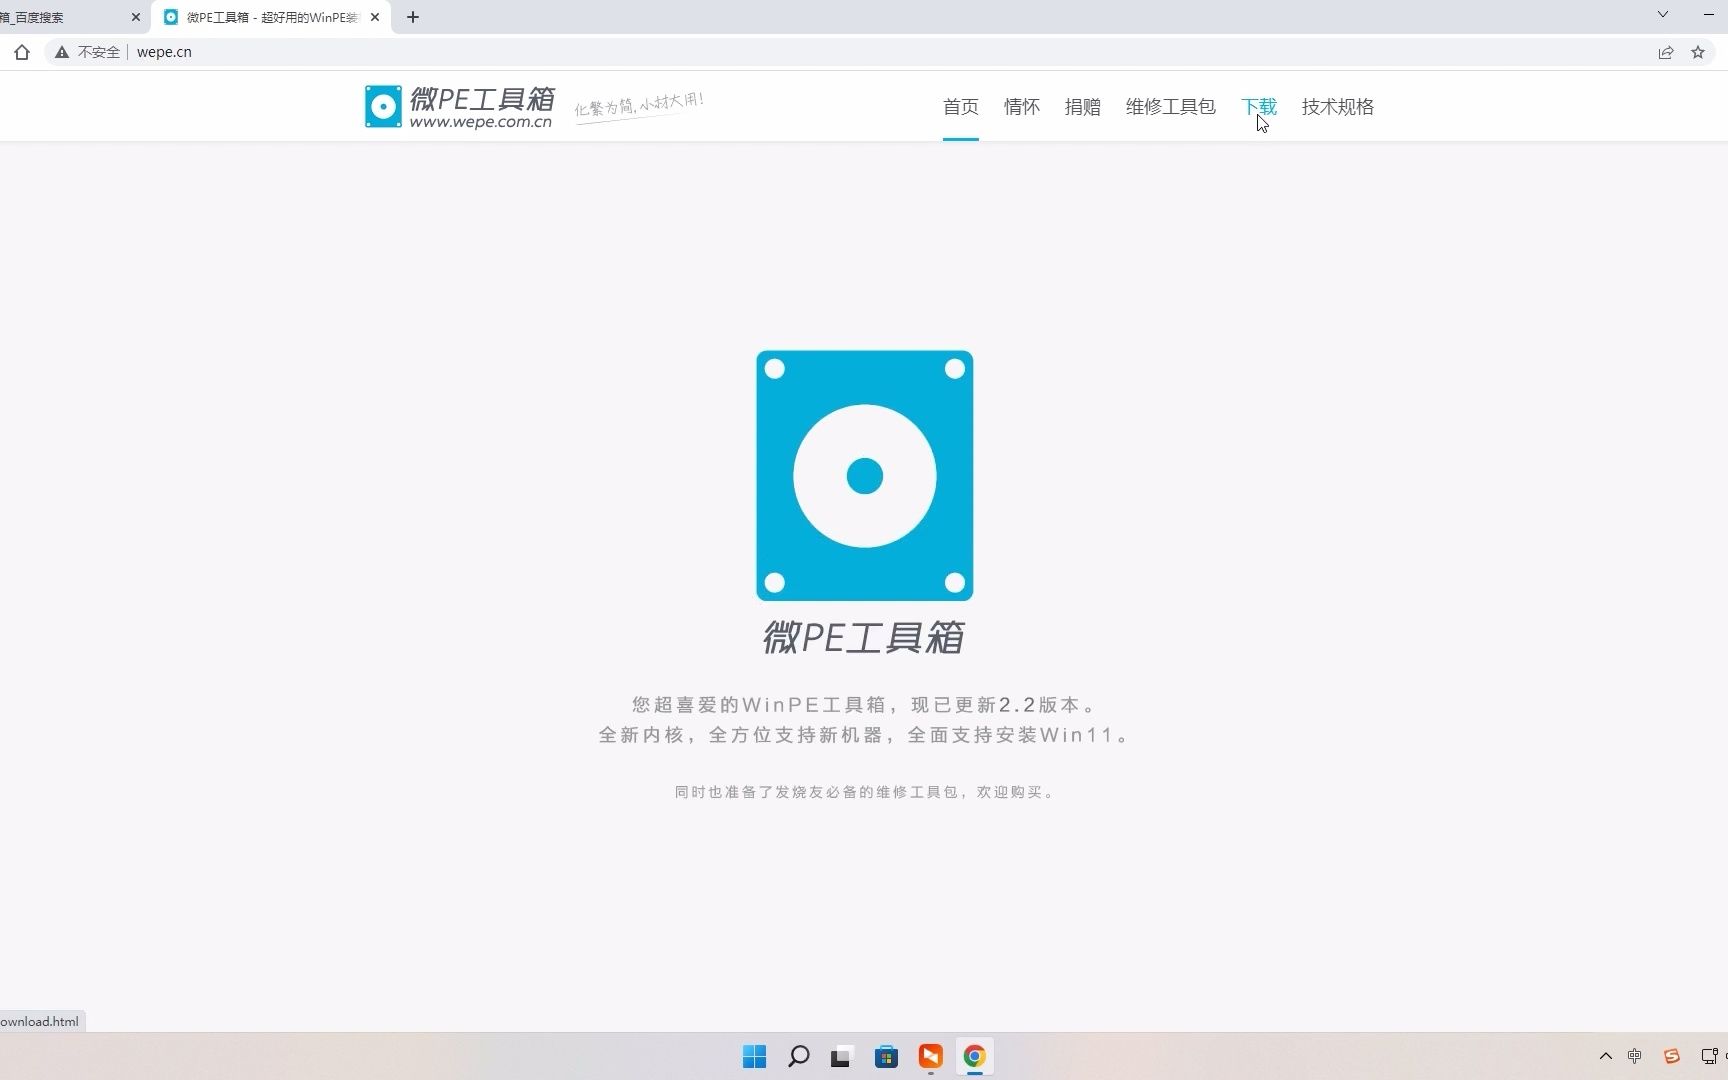The width and height of the screenshot is (1728, 1080).
Task: Click the wepe.cn address bar
Action: [x=880, y=52]
